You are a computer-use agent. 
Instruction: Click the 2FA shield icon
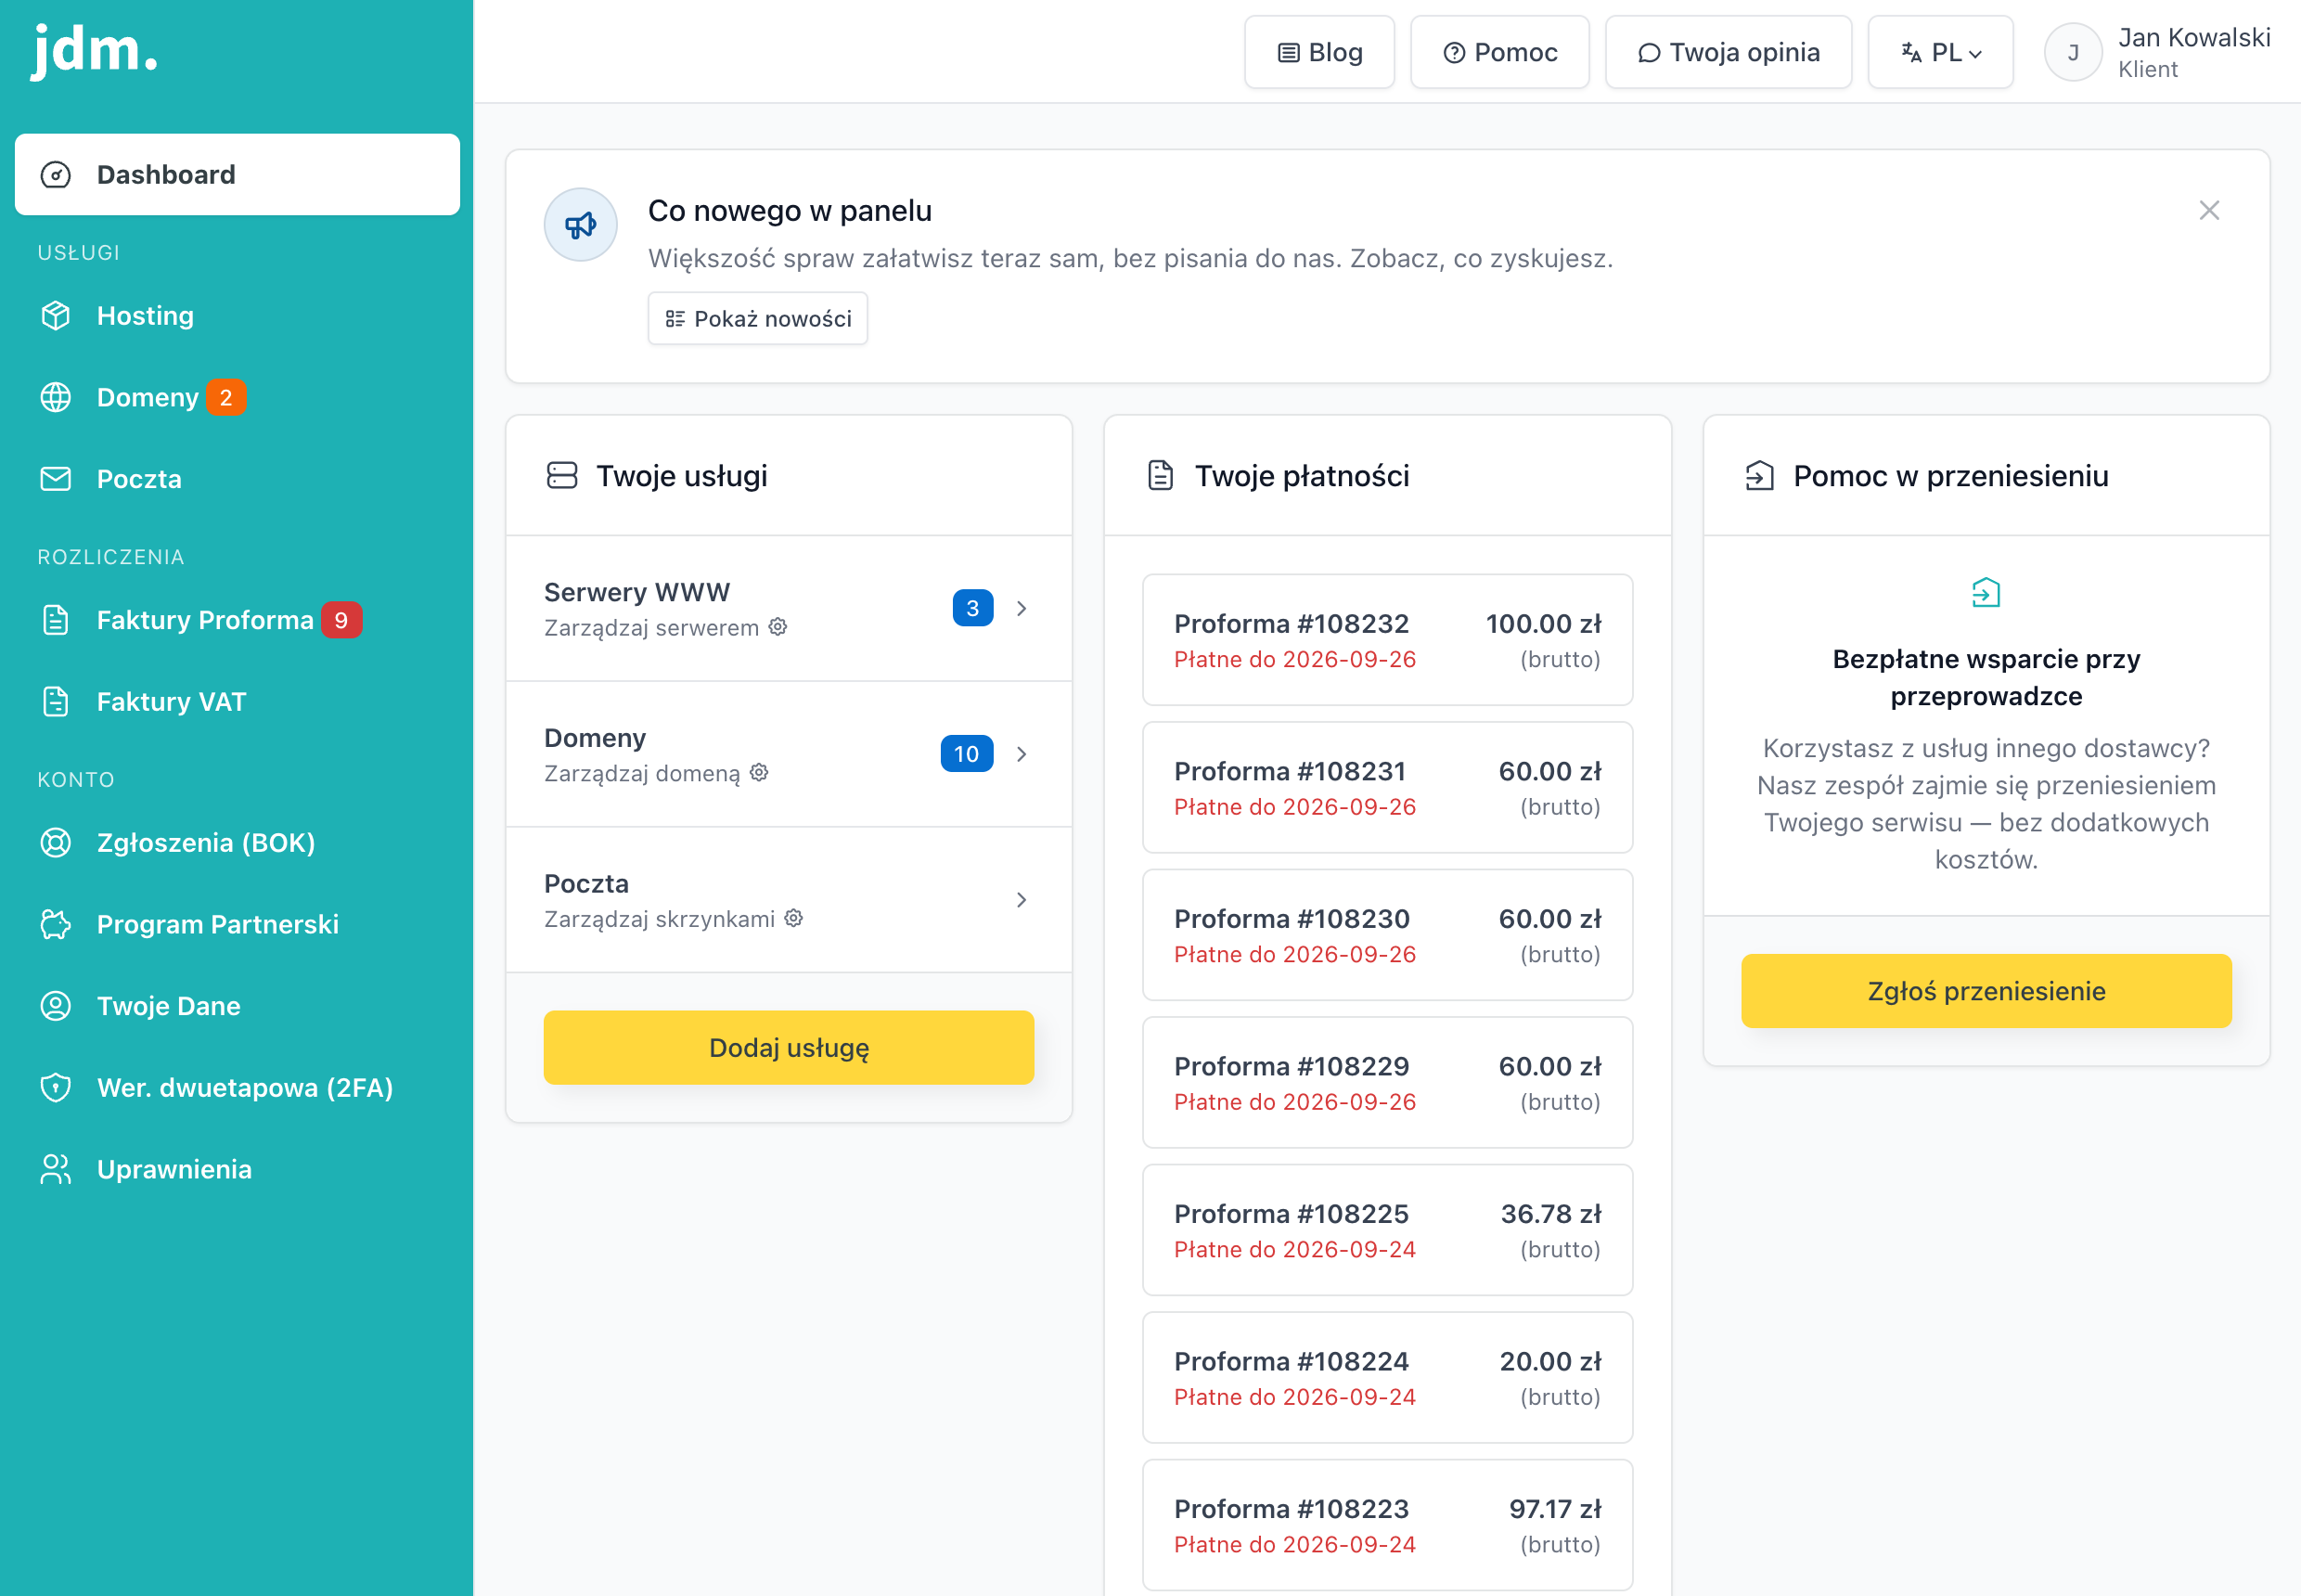point(56,1088)
